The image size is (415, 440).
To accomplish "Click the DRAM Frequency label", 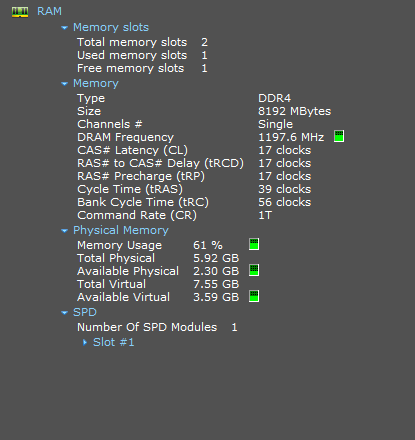I will coord(125,137).
